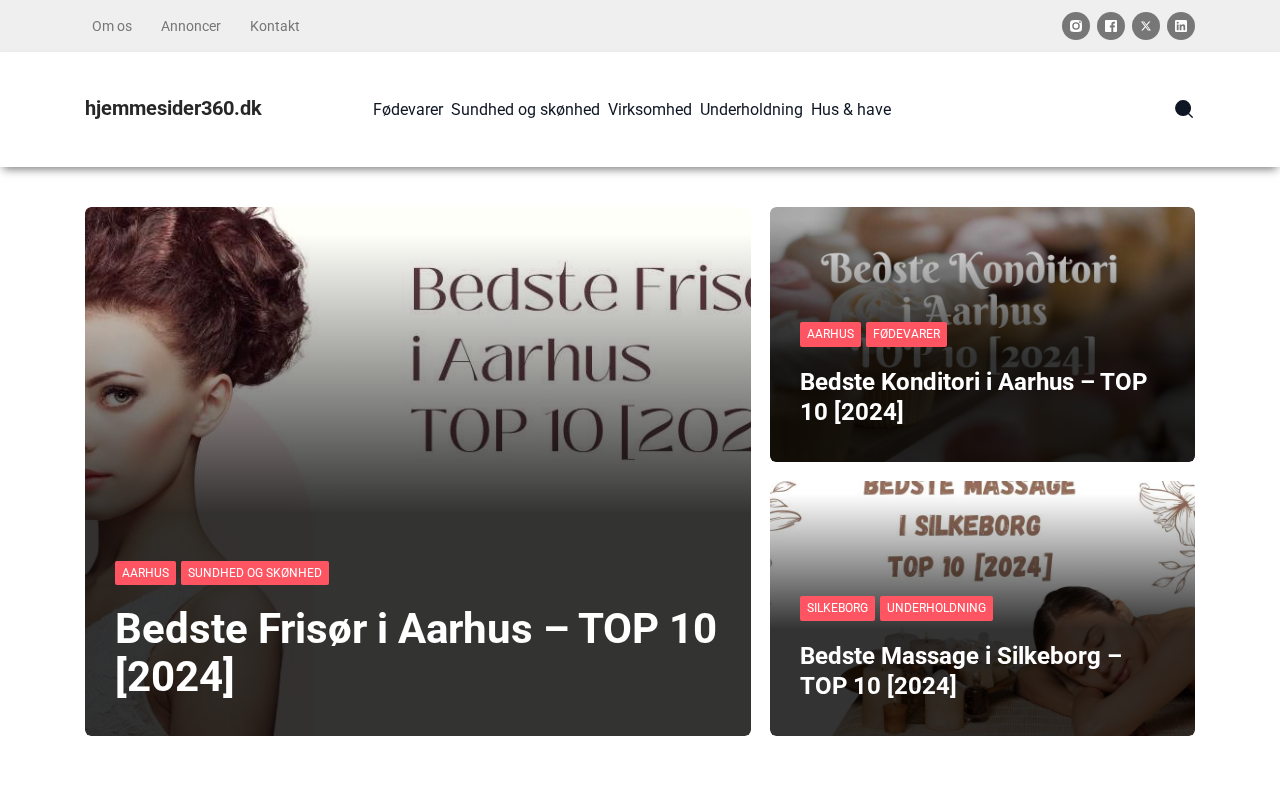Open the Annoncer link
The image size is (1280, 800).
point(191,26)
